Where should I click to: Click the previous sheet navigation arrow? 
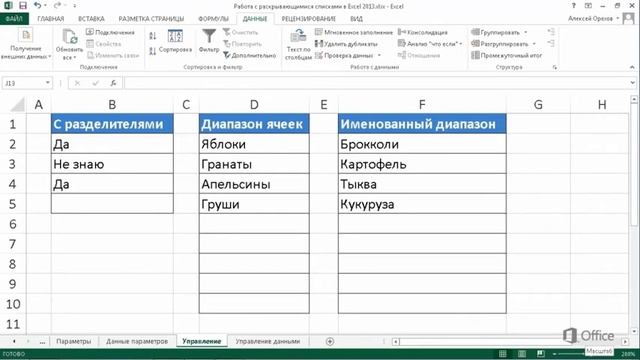pos(14,341)
